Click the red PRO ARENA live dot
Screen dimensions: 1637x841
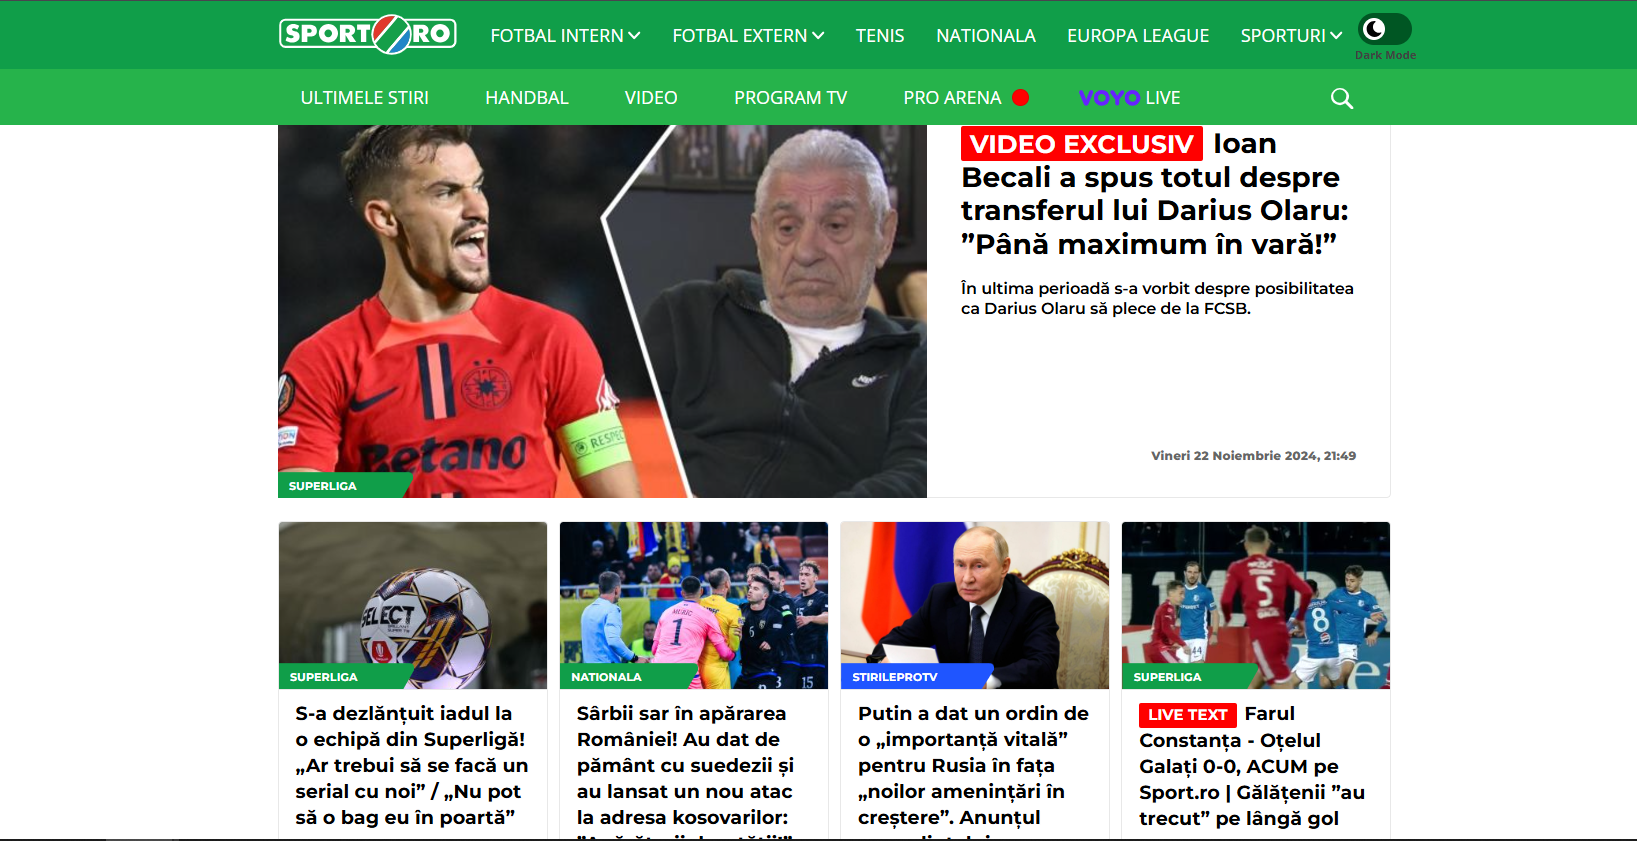click(x=1020, y=97)
